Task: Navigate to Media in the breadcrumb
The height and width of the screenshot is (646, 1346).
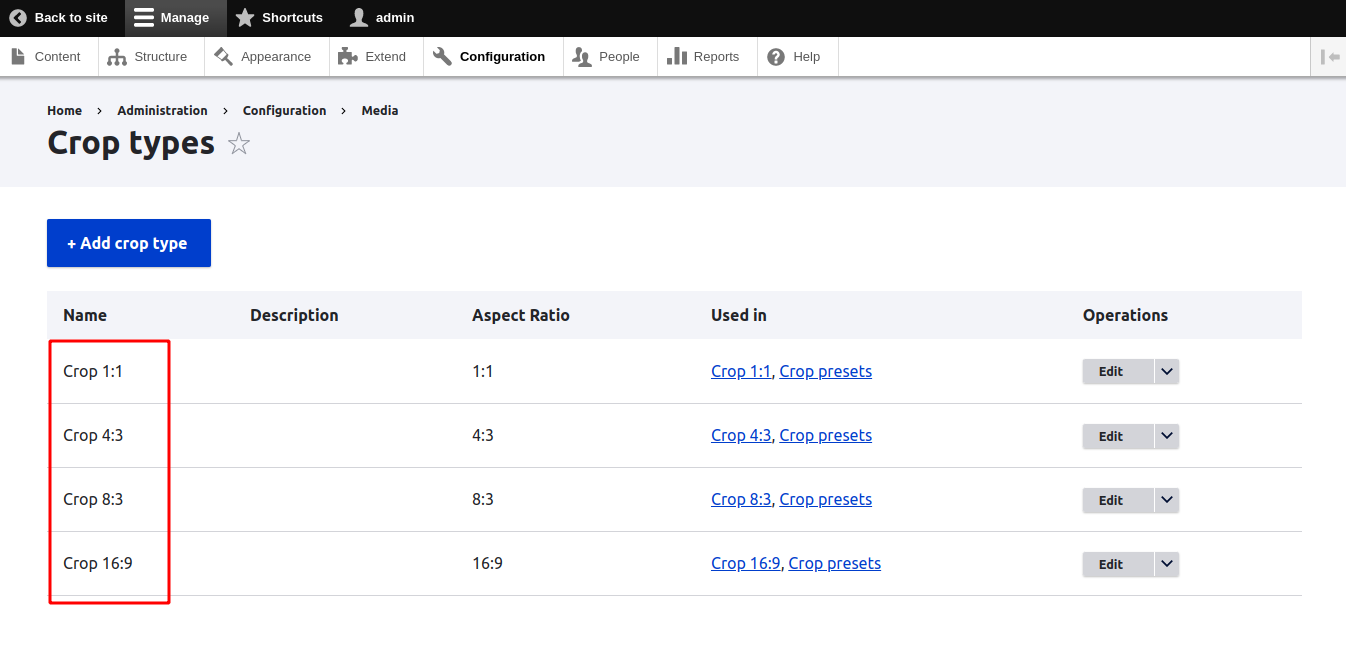Action: [379, 111]
